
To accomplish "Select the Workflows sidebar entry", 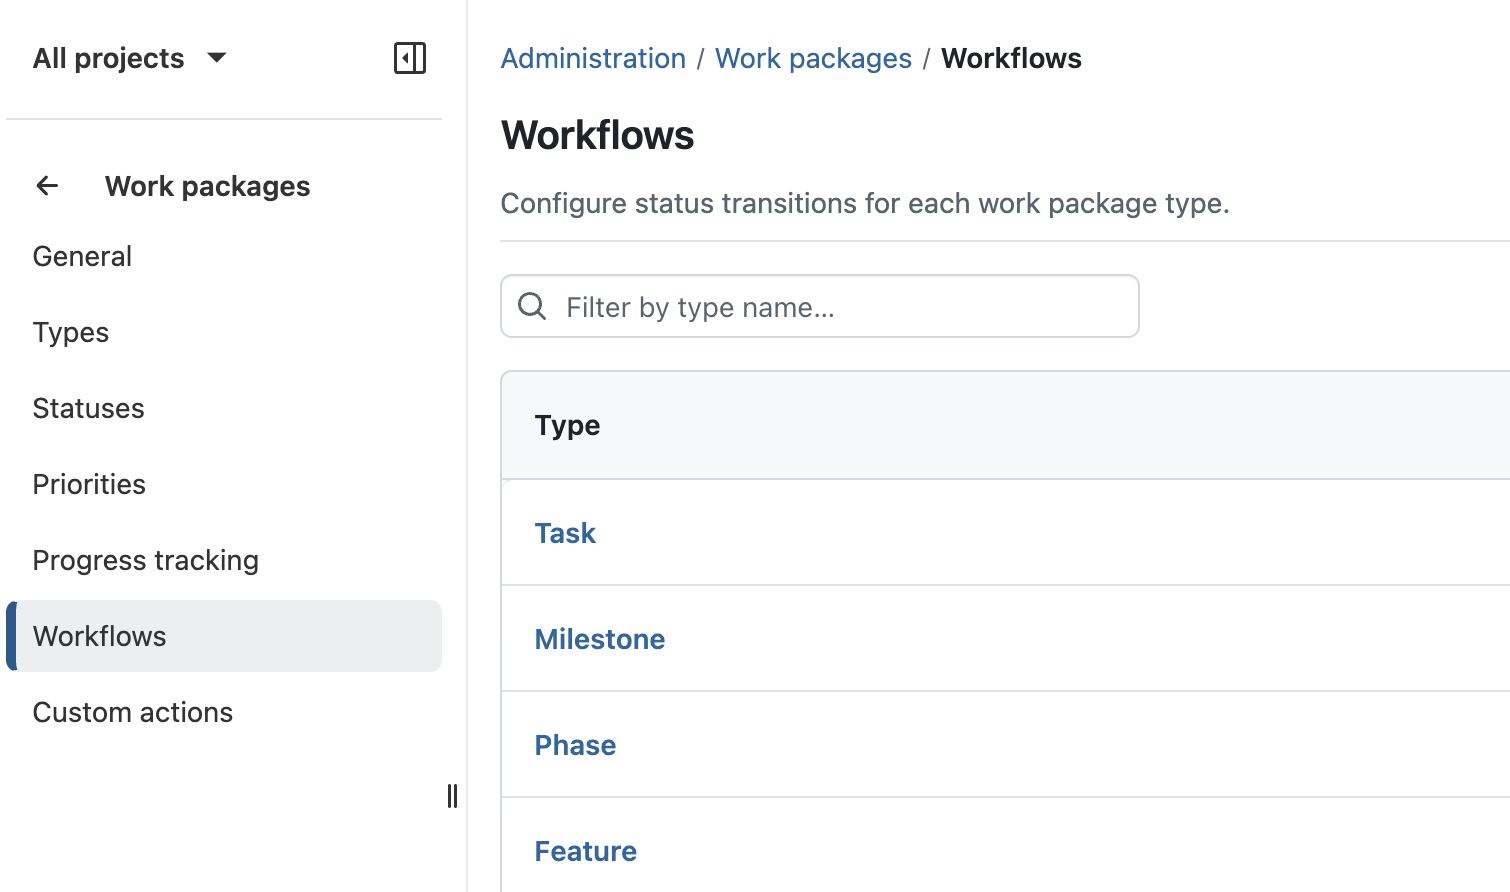I will tap(99, 636).
